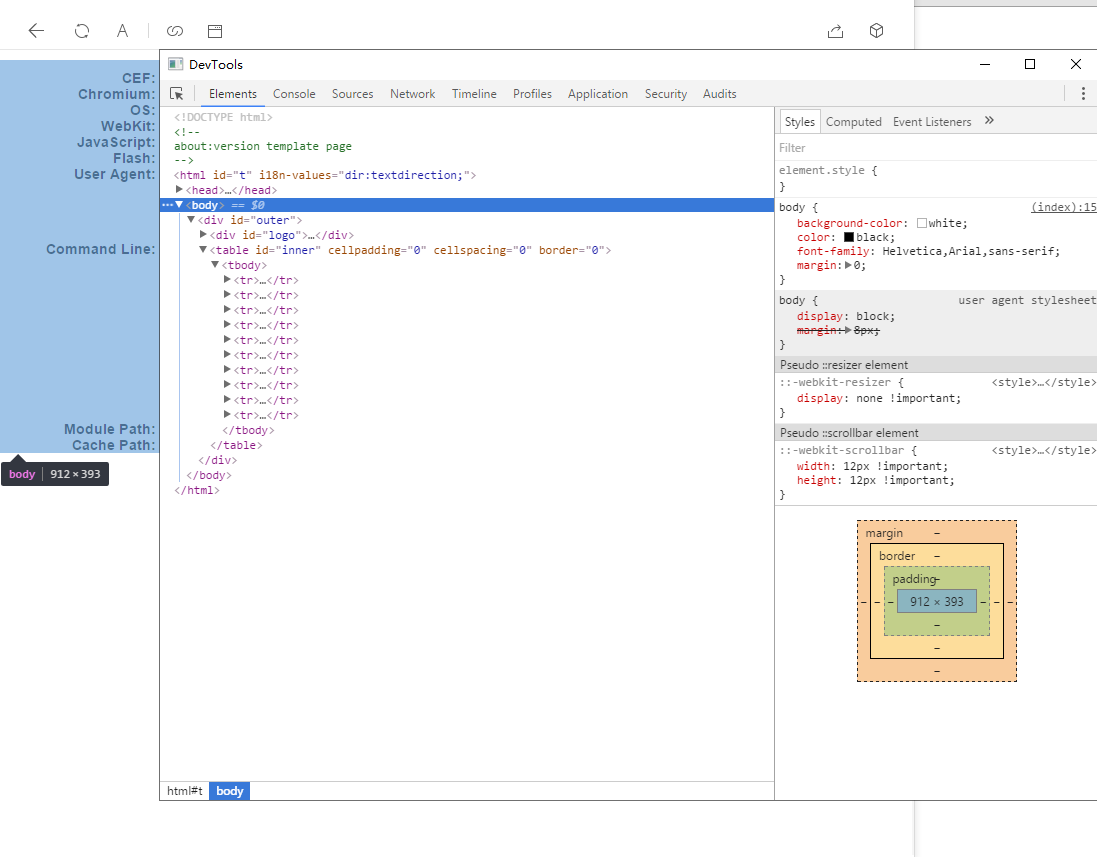The height and width of the screenshot is (857, 1097).
Task: Click the chain link icon in toolbar
Action: pyautogui.click(x=175, y=31)
